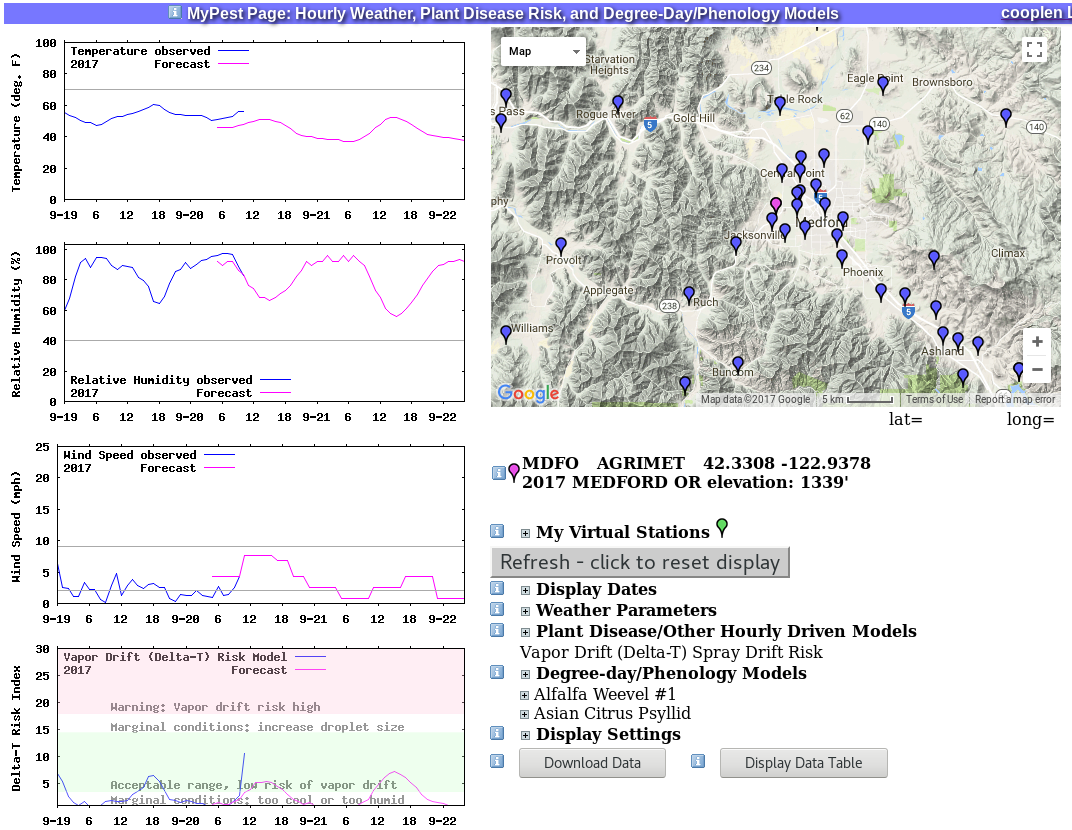Click Refresh to reset the display

tap(640, 562)
